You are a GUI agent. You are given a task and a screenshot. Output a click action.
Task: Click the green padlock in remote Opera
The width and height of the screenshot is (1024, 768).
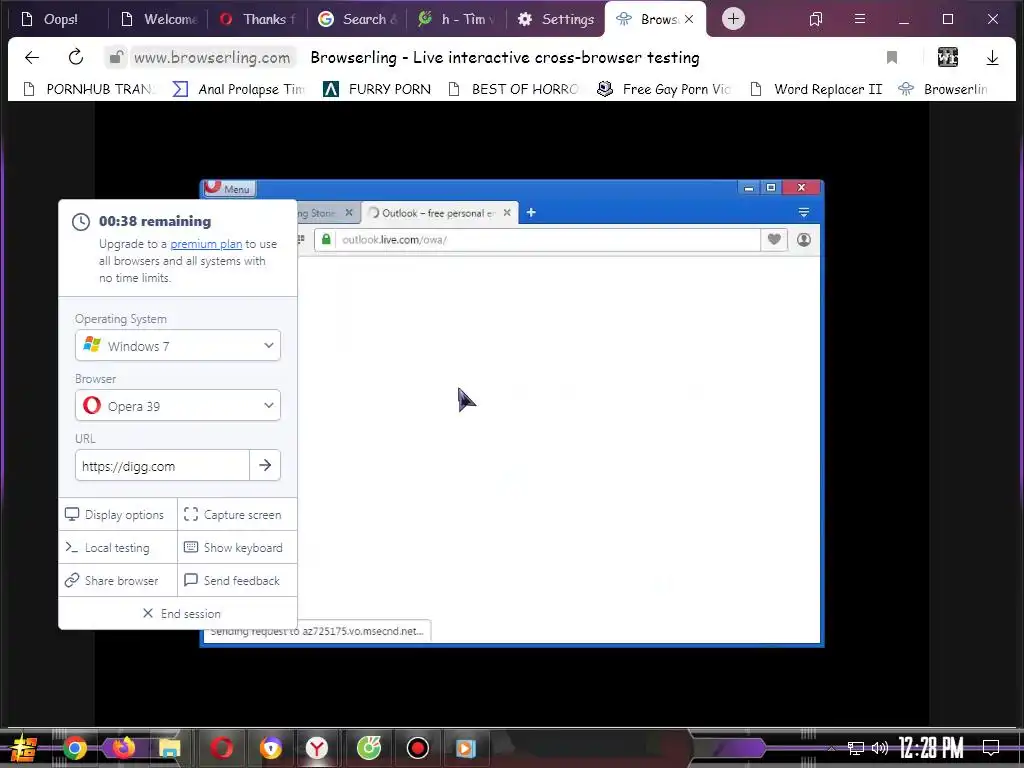click(326, 239)
